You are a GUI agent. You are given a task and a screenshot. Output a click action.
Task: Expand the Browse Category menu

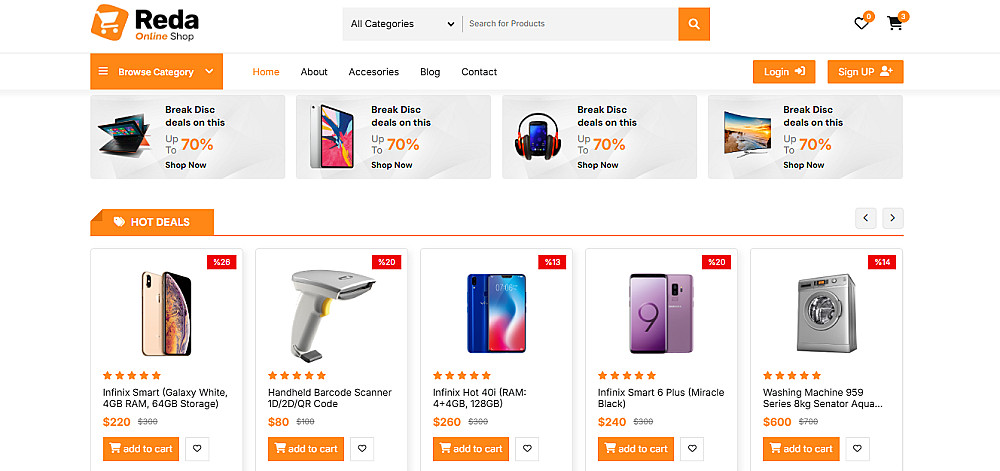click(157, 72)
